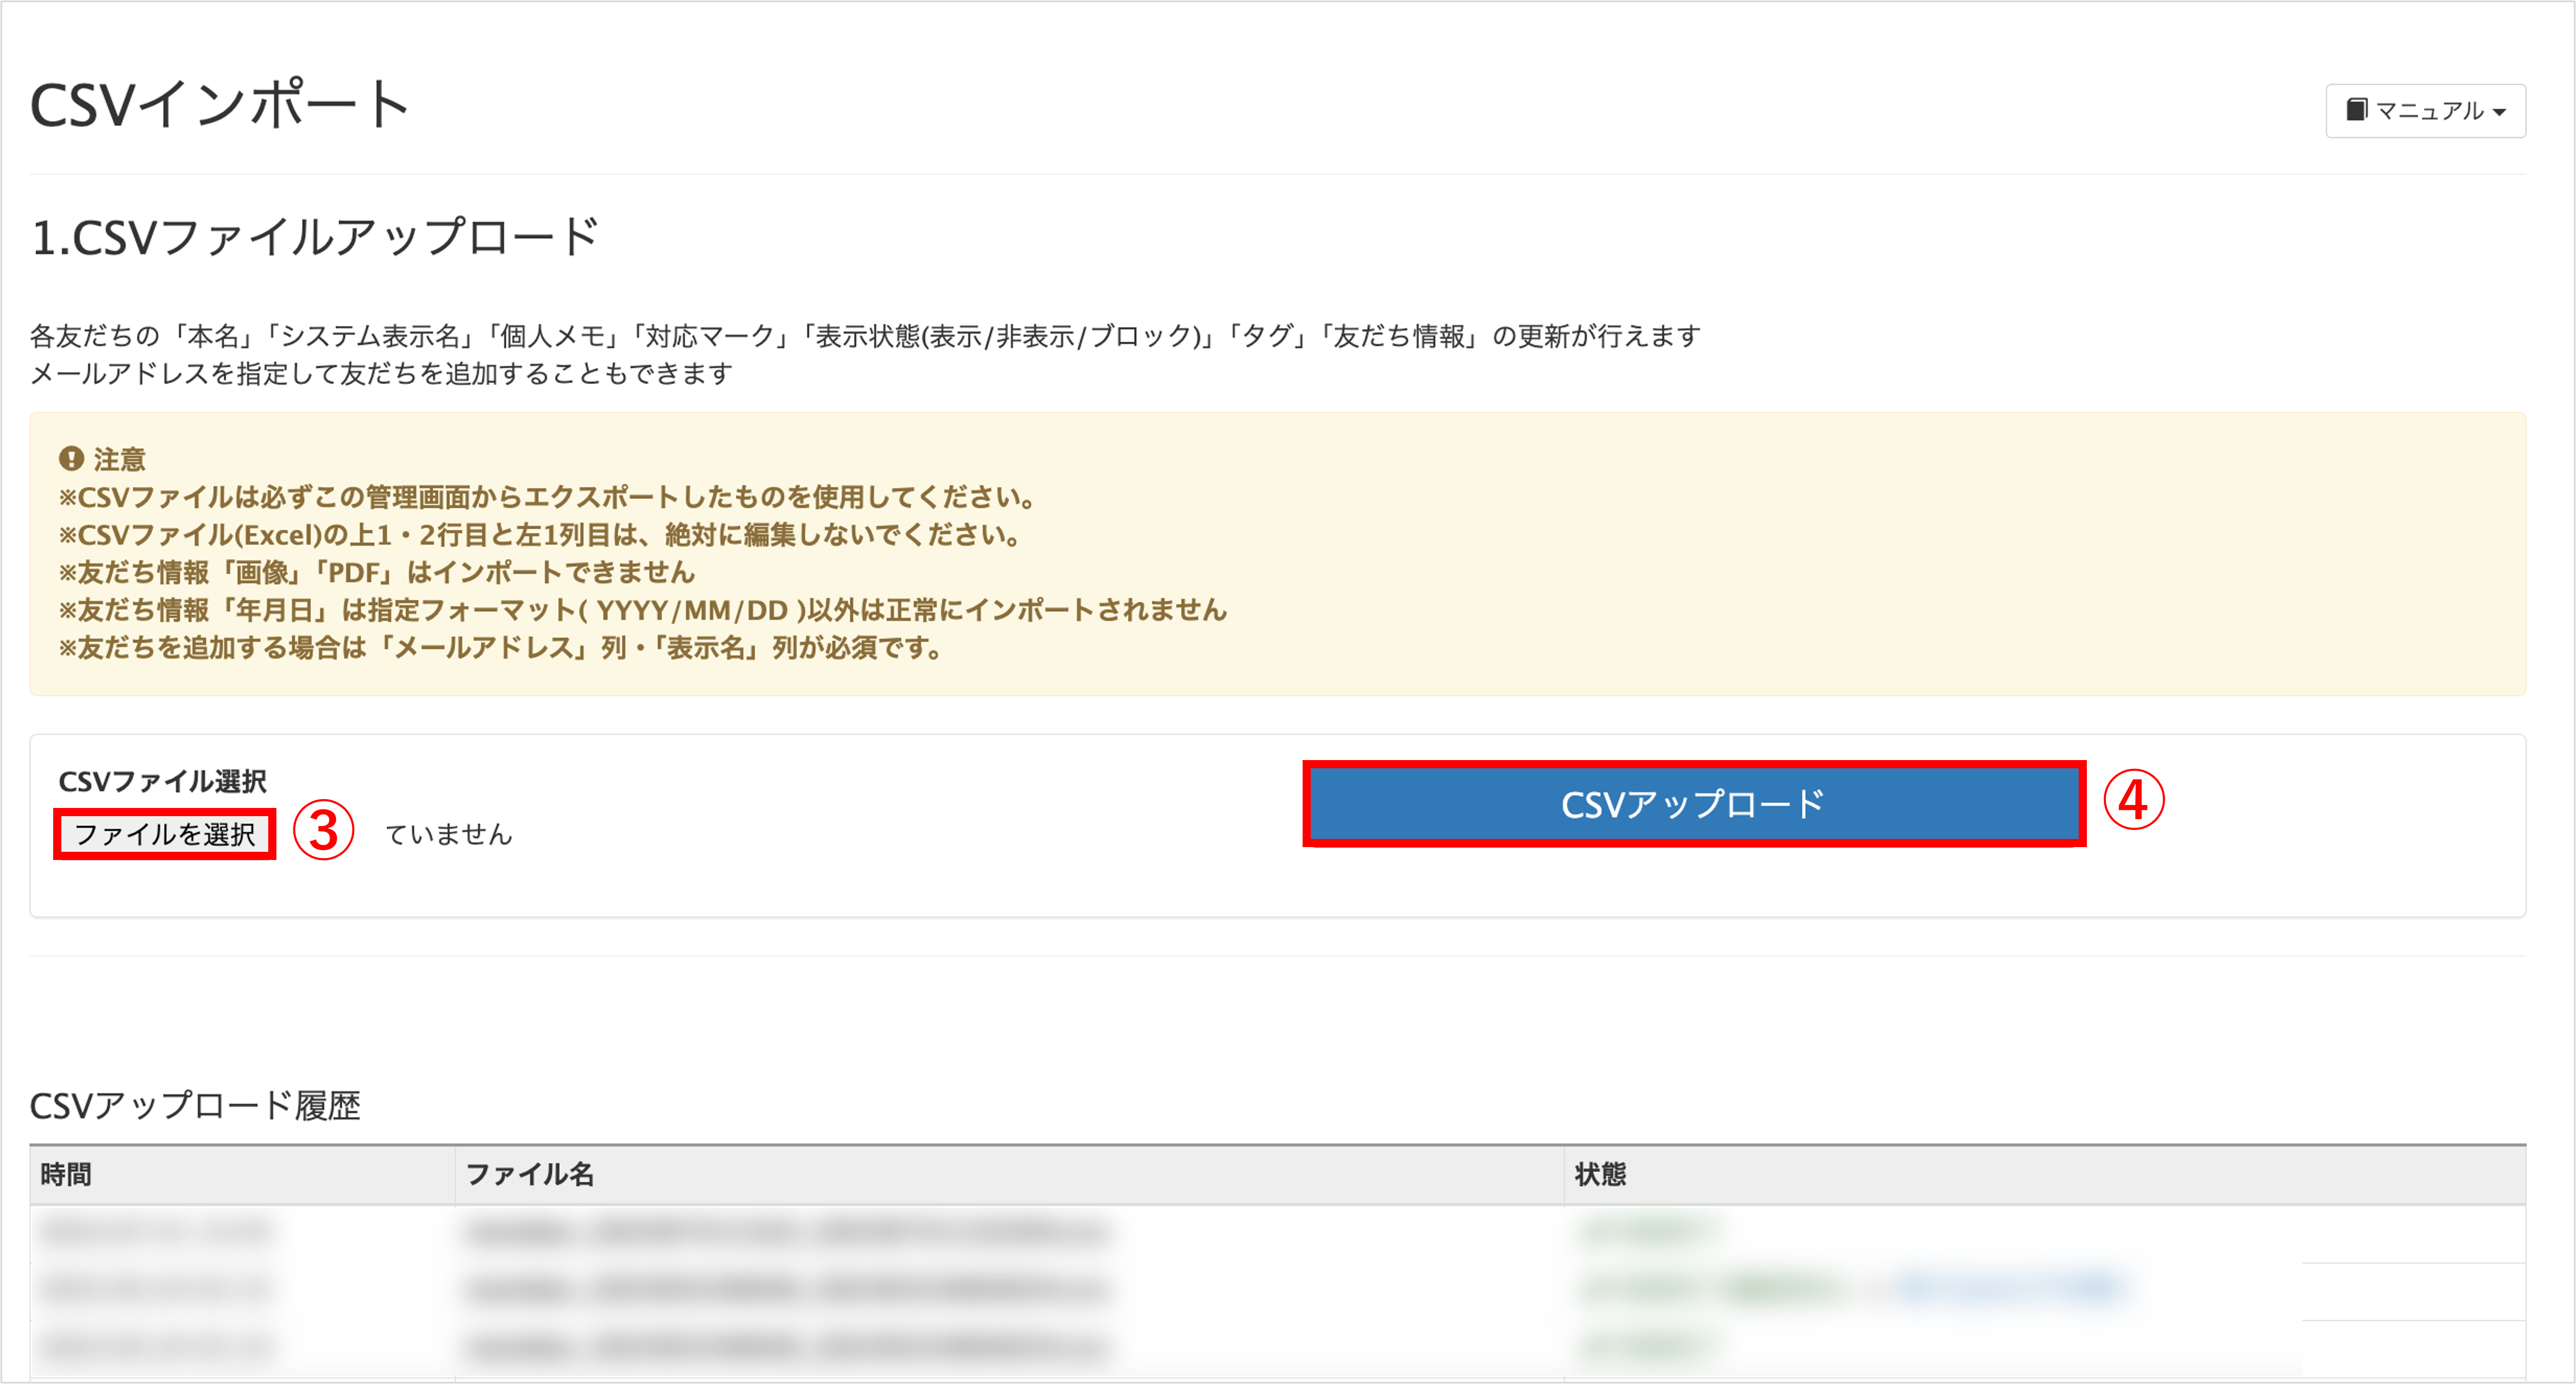Image resolution: width=2576 pixels, height=1384 pixels.
Task: Click the ファイルを選択 button
Action: coord(163,833)
